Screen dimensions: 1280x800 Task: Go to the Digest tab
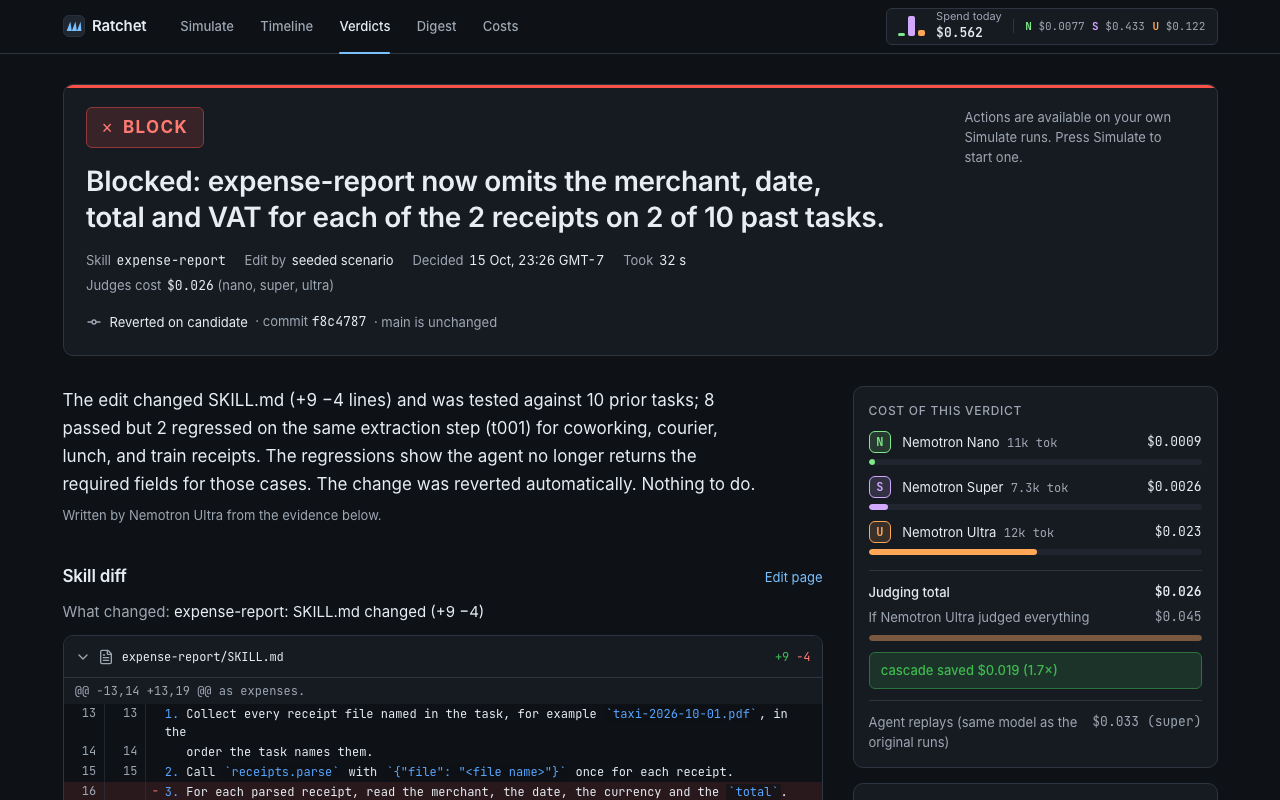(x=436, y=26)
